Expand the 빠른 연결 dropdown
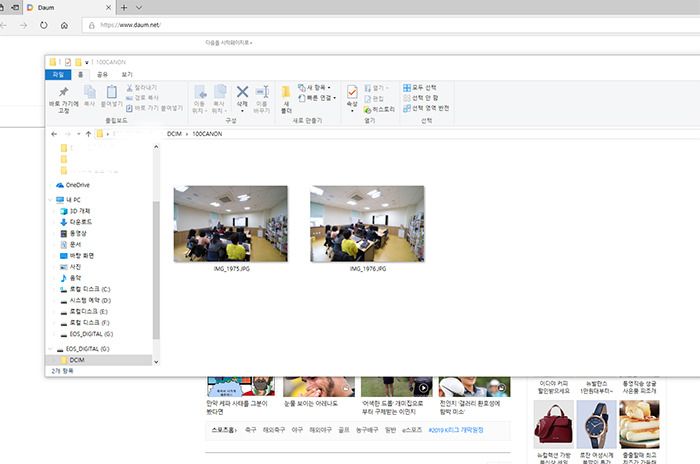 point(317,98)
